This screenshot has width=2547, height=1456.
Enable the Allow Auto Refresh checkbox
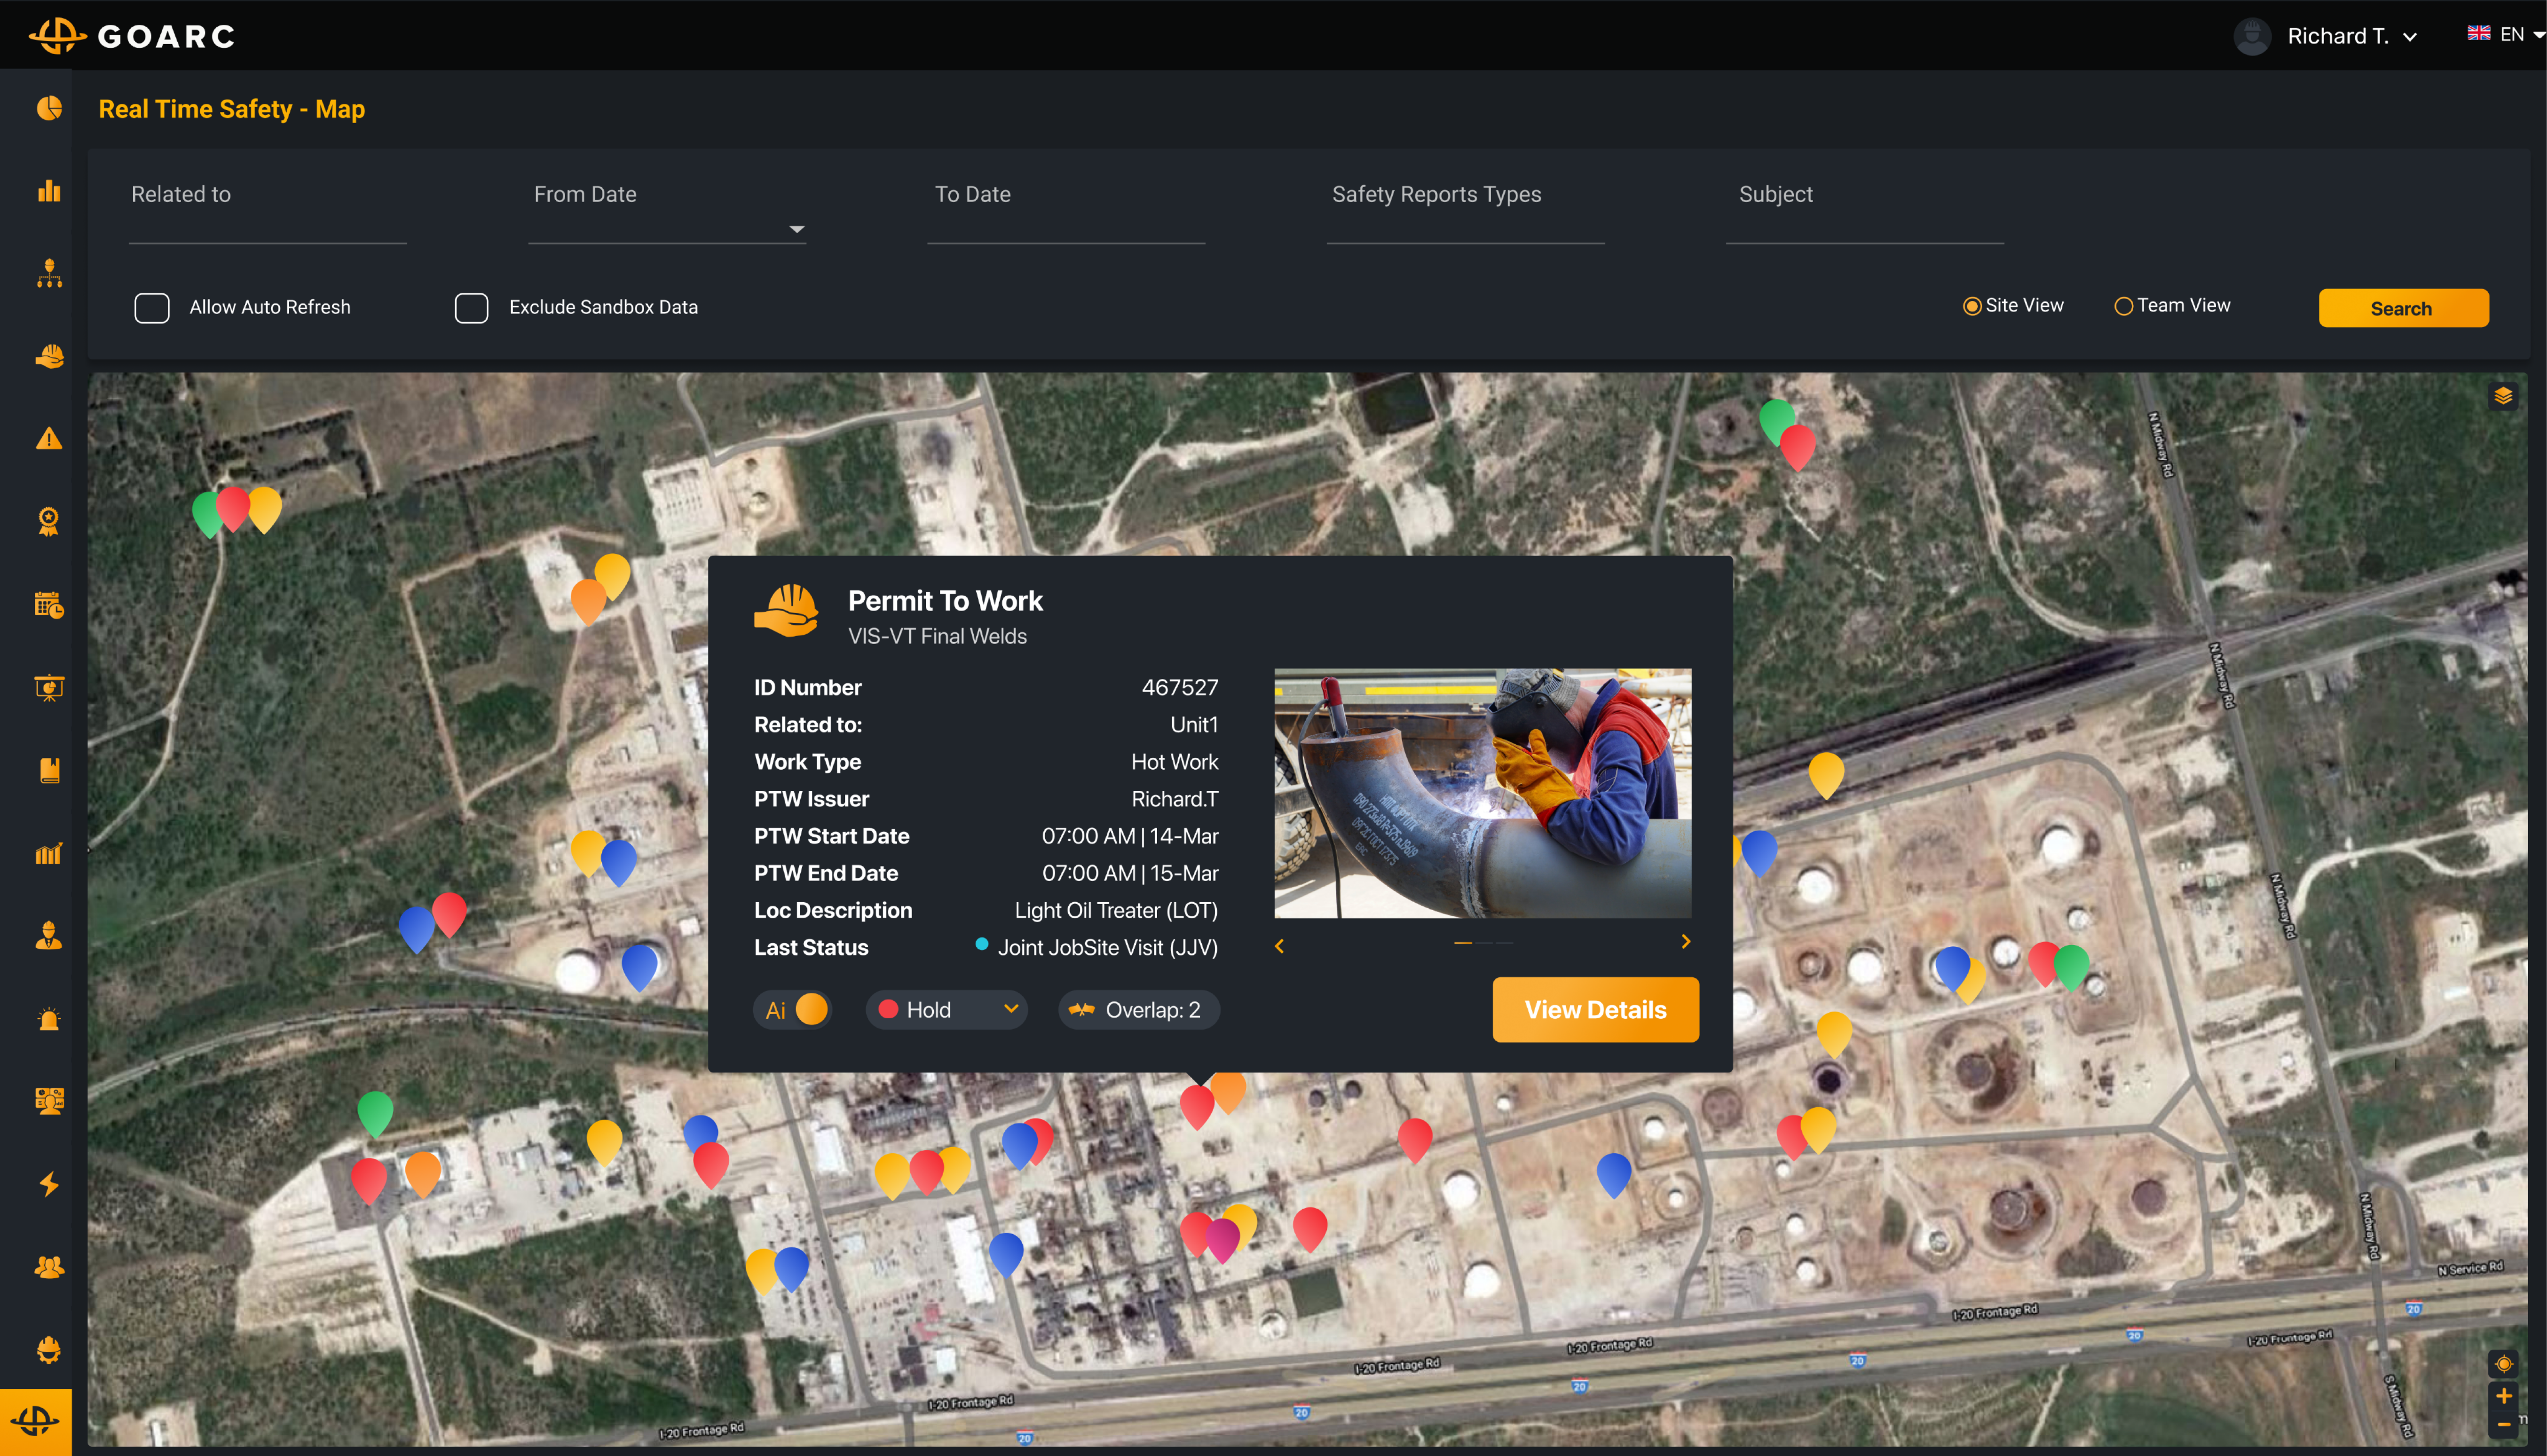[152, 308]
